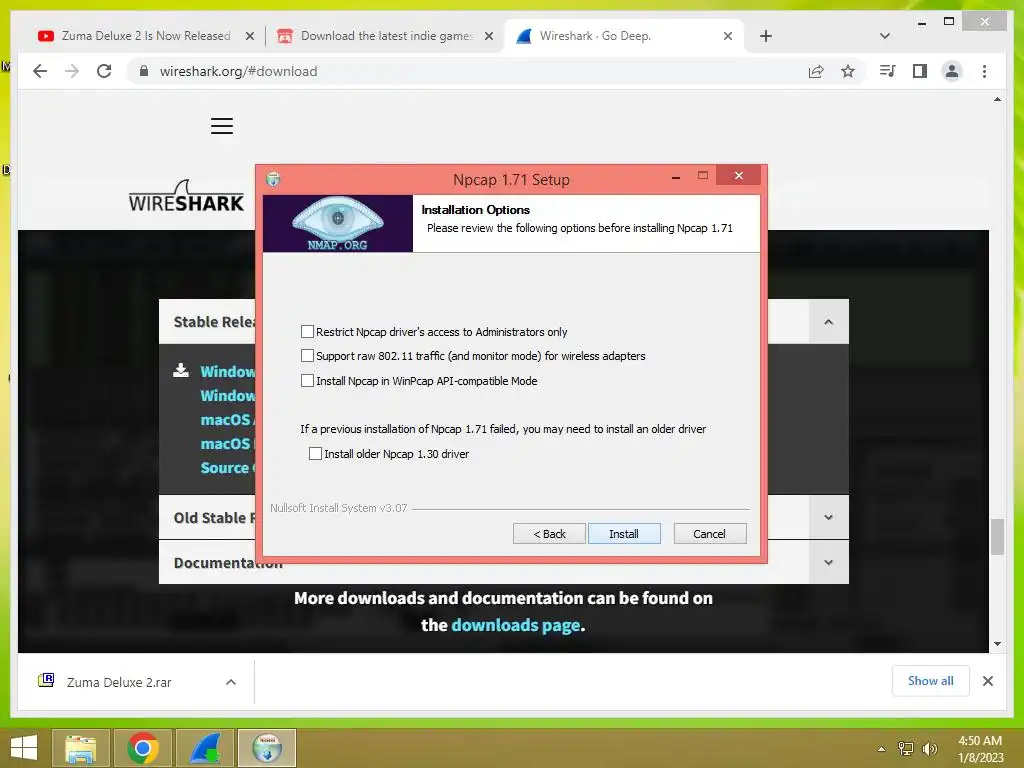Click the page scrollbar up arrow
This screenshot has width=1024, height=768.
[x=997, y=99]
